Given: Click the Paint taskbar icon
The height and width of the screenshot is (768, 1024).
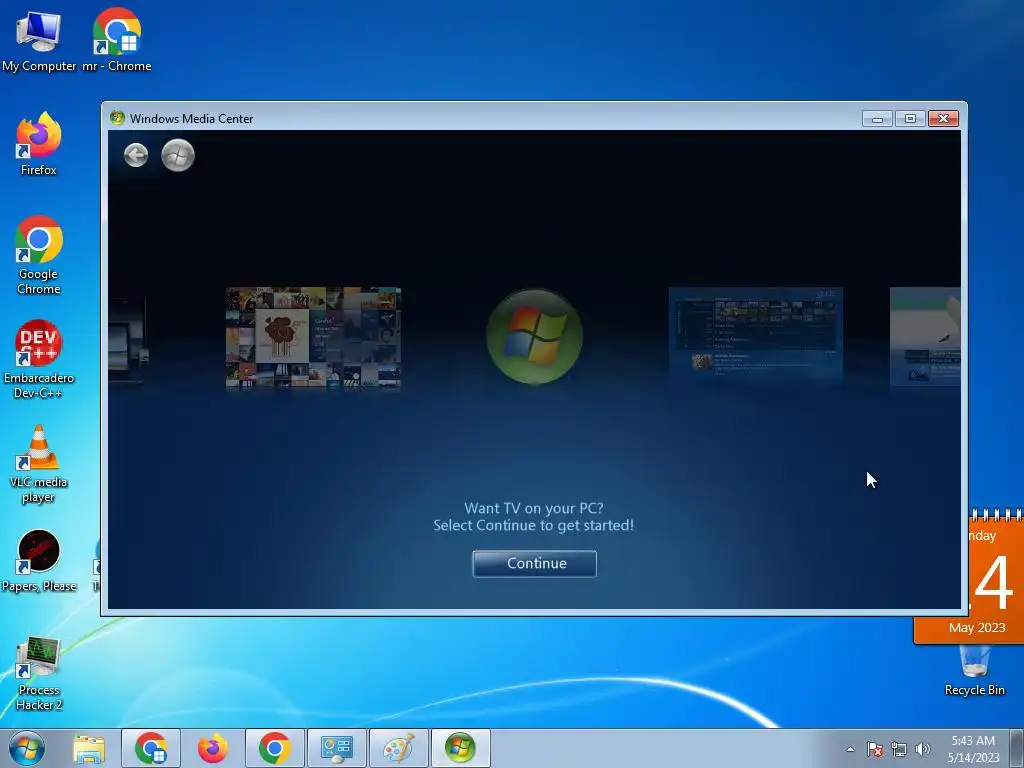Looking at the screenshot, I should 399,748.
